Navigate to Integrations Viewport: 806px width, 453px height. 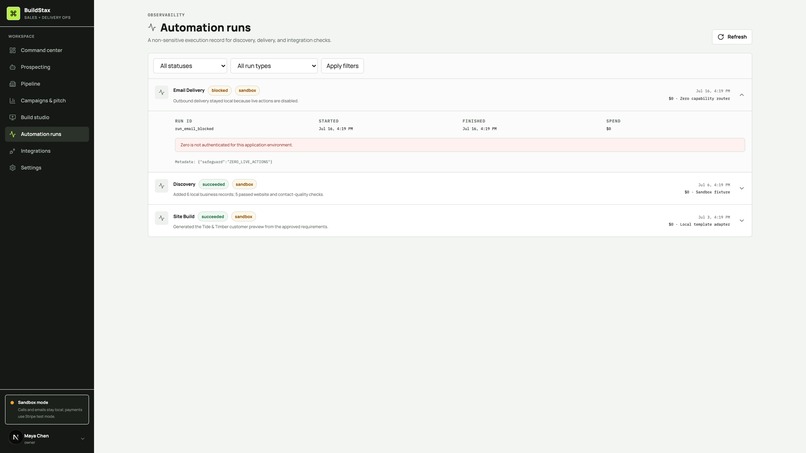click(x=47, y=151)
